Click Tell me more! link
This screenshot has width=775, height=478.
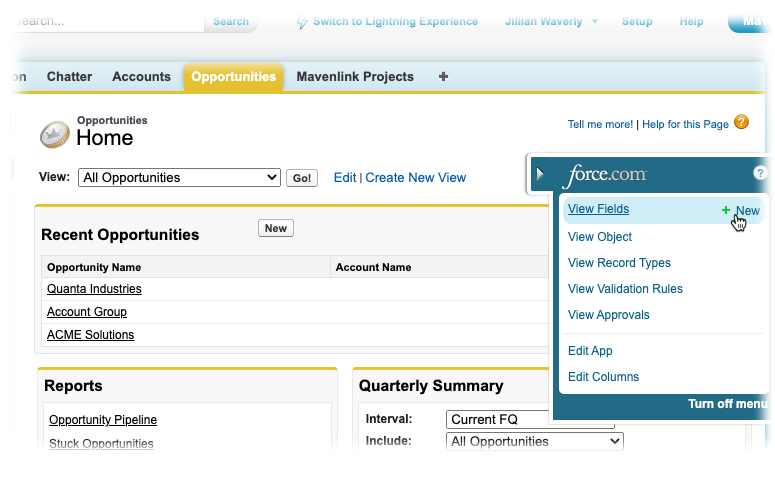[600, 125]
